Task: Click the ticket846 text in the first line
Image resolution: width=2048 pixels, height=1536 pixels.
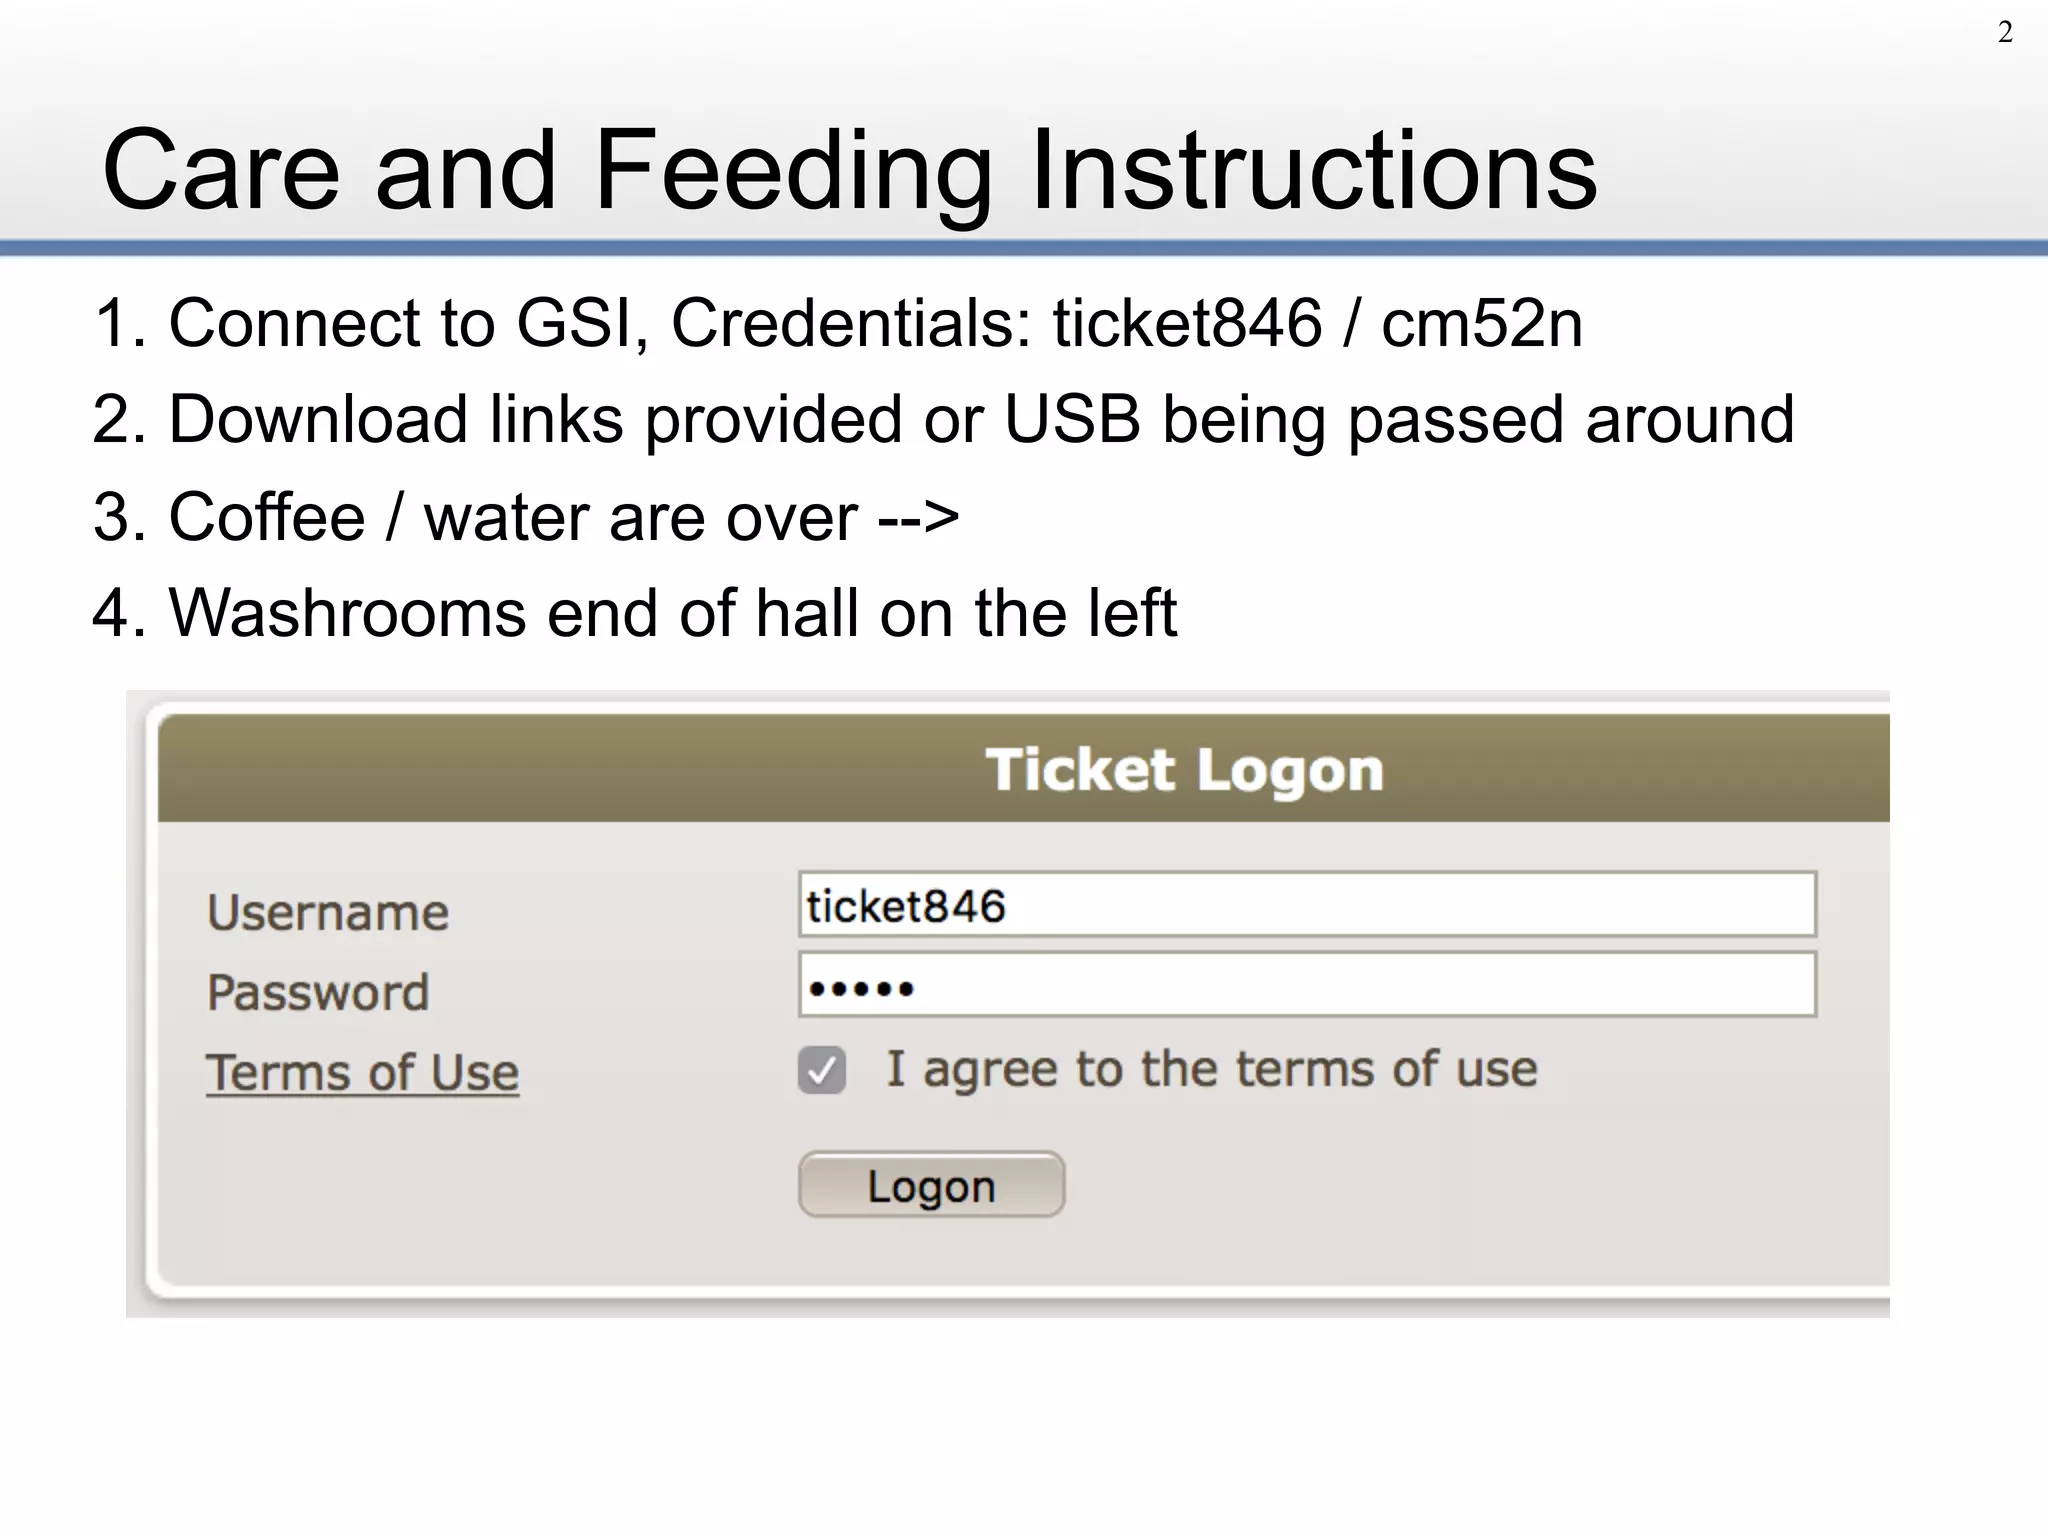Action: (x=1187, y=324)
